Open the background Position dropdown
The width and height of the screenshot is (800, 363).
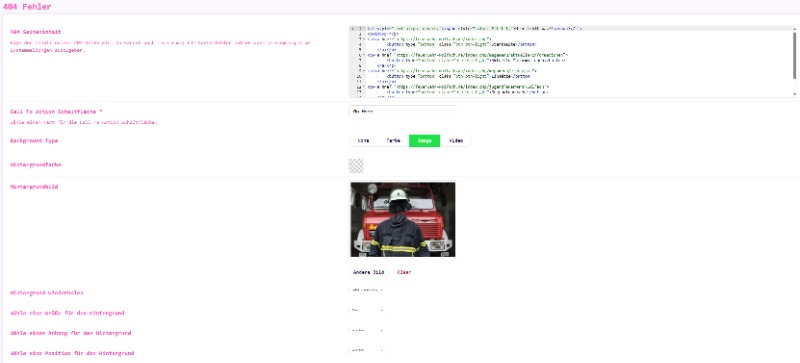366,351
